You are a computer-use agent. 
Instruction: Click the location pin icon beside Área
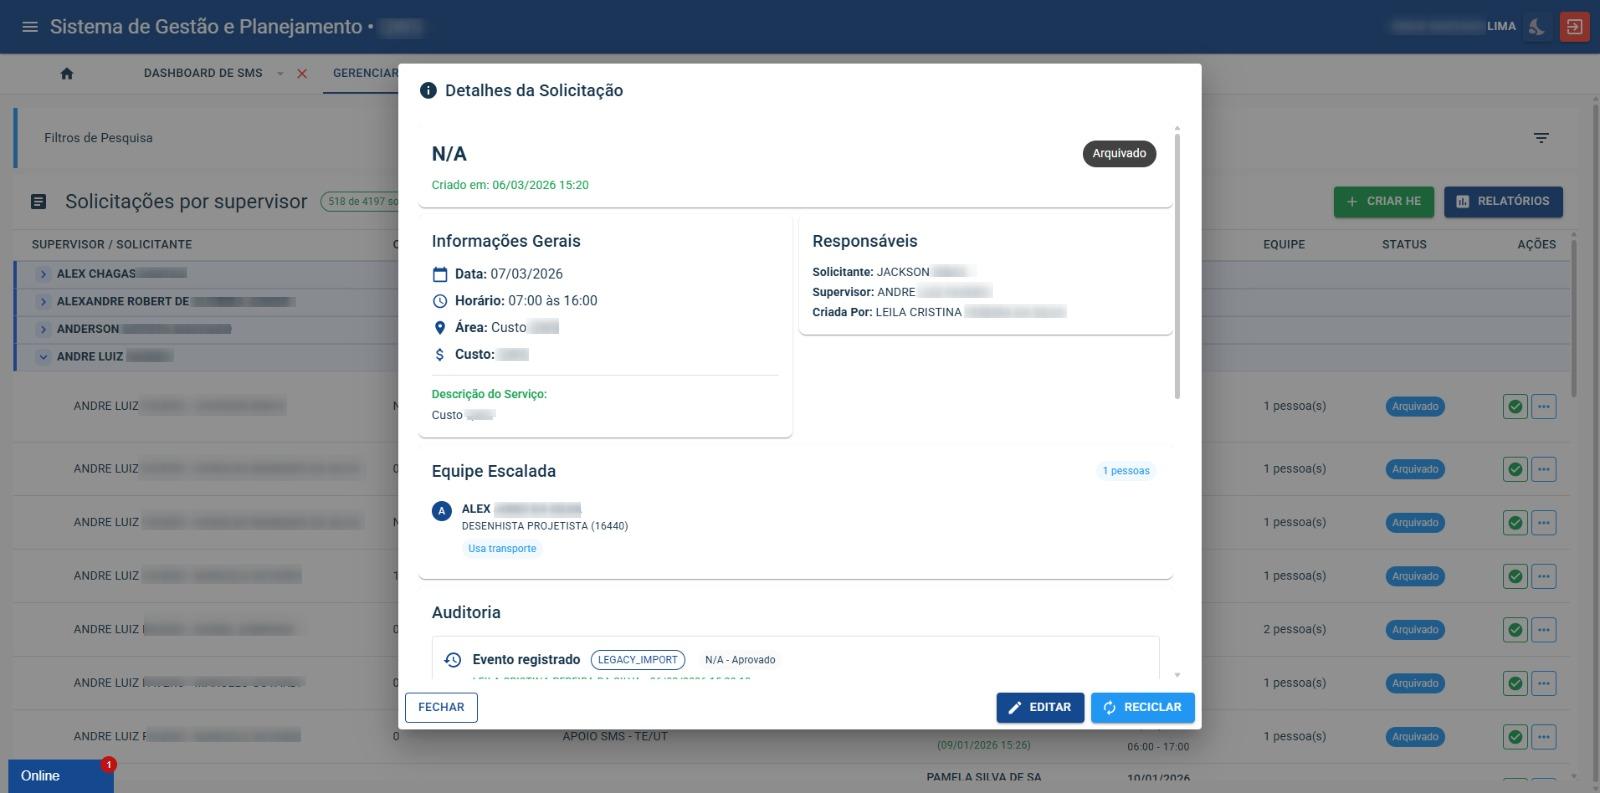pyautogui.click(x=440, y=328)
